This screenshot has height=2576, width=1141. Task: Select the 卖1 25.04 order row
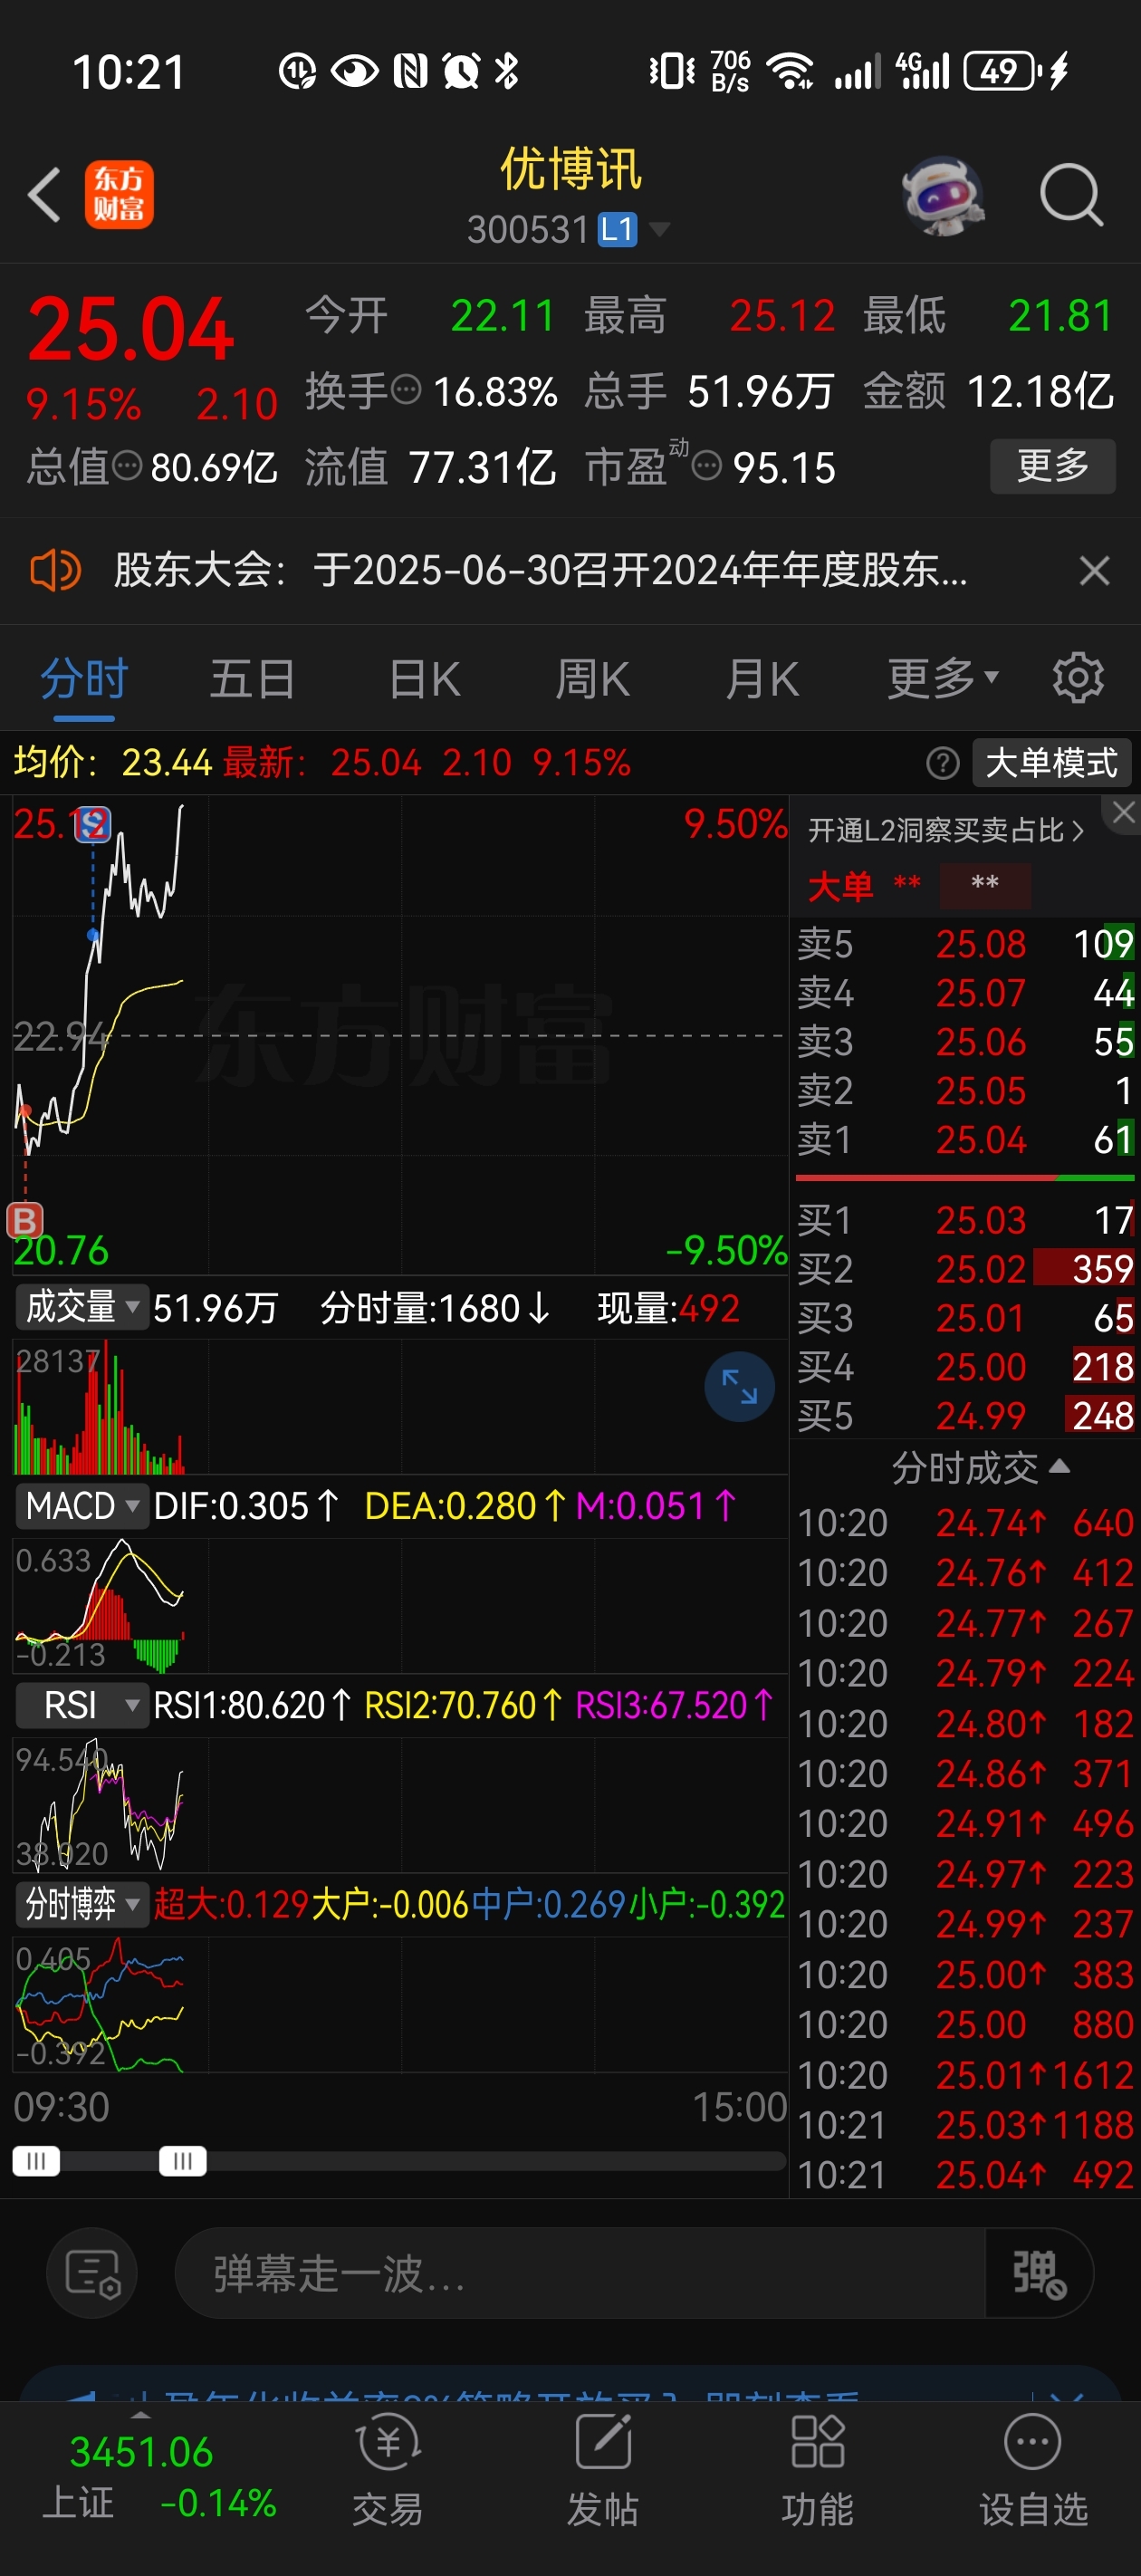click(965, 1140)
